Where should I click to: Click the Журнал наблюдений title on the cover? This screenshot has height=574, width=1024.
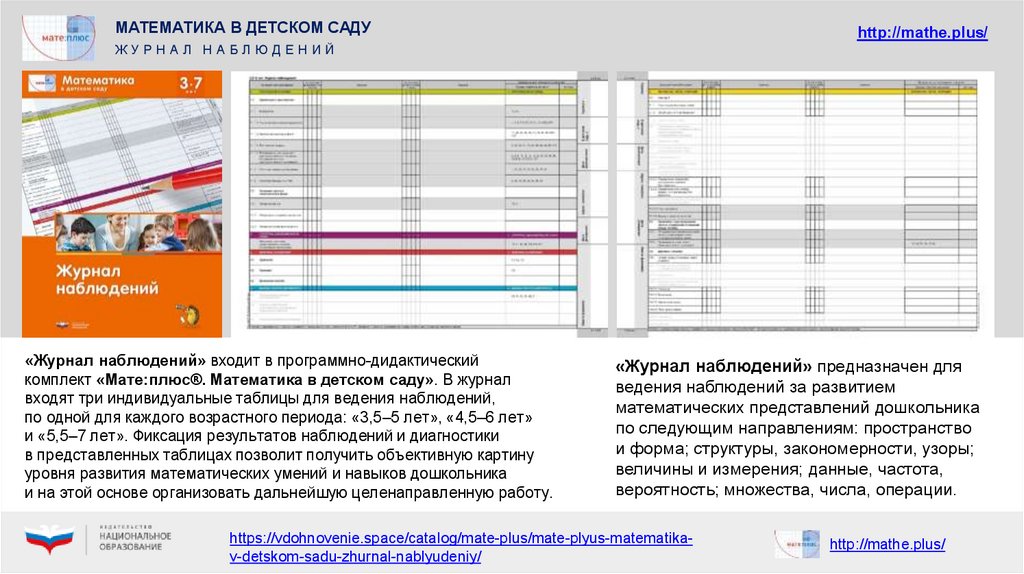click(107, 279)
